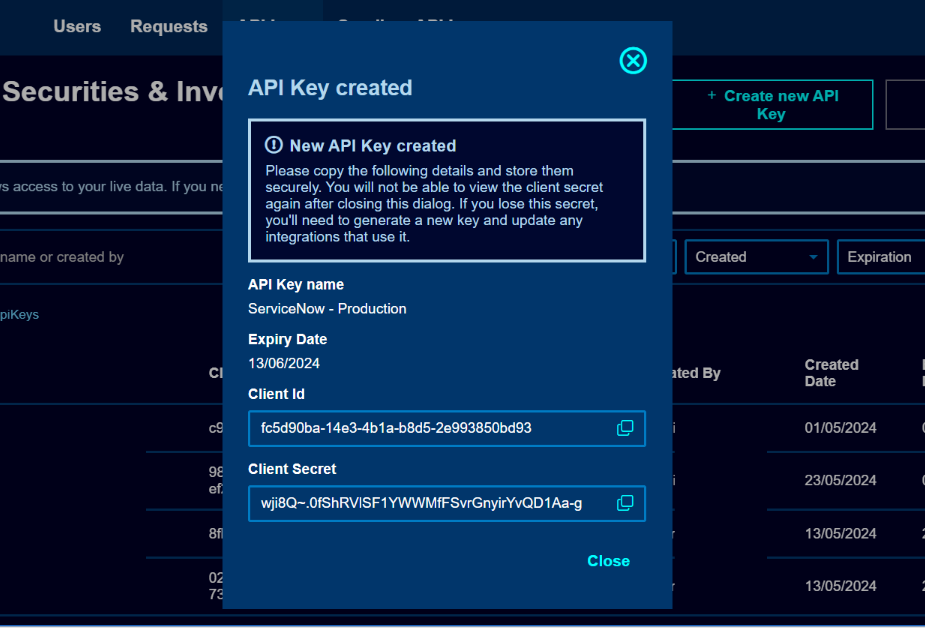The image size is (925, 628).
Task: Expand the Created filter dropdown
Action: pos(755,257)
